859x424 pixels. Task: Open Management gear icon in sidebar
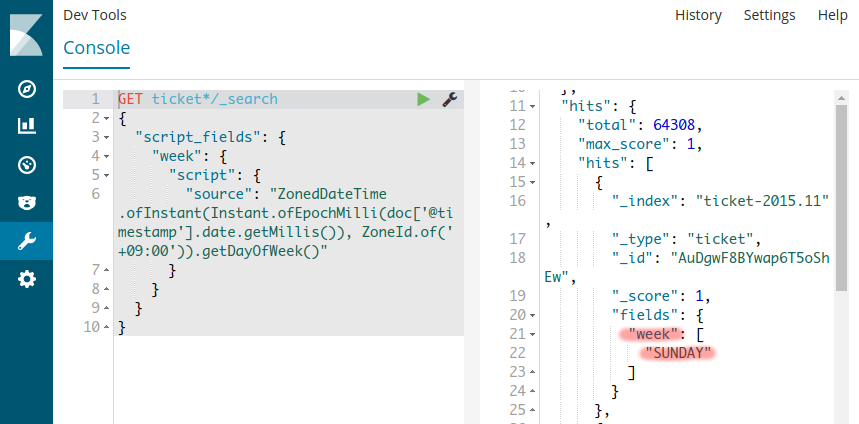point(27,279)
